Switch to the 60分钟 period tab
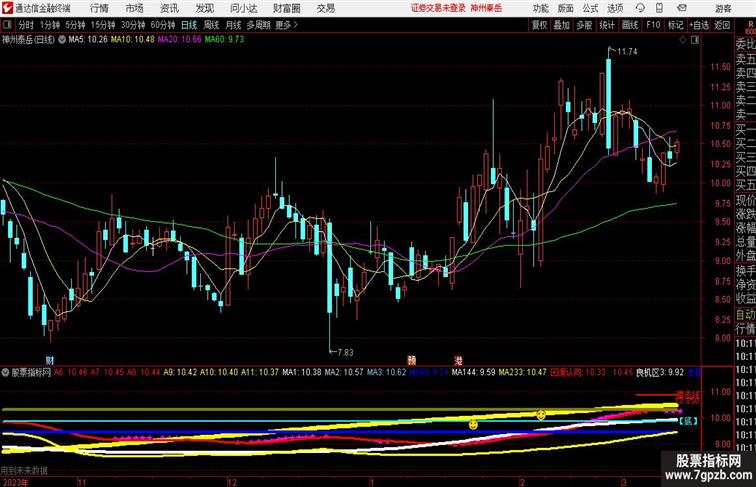This screenshot has width=756, height=487. [x=163, y=25]
